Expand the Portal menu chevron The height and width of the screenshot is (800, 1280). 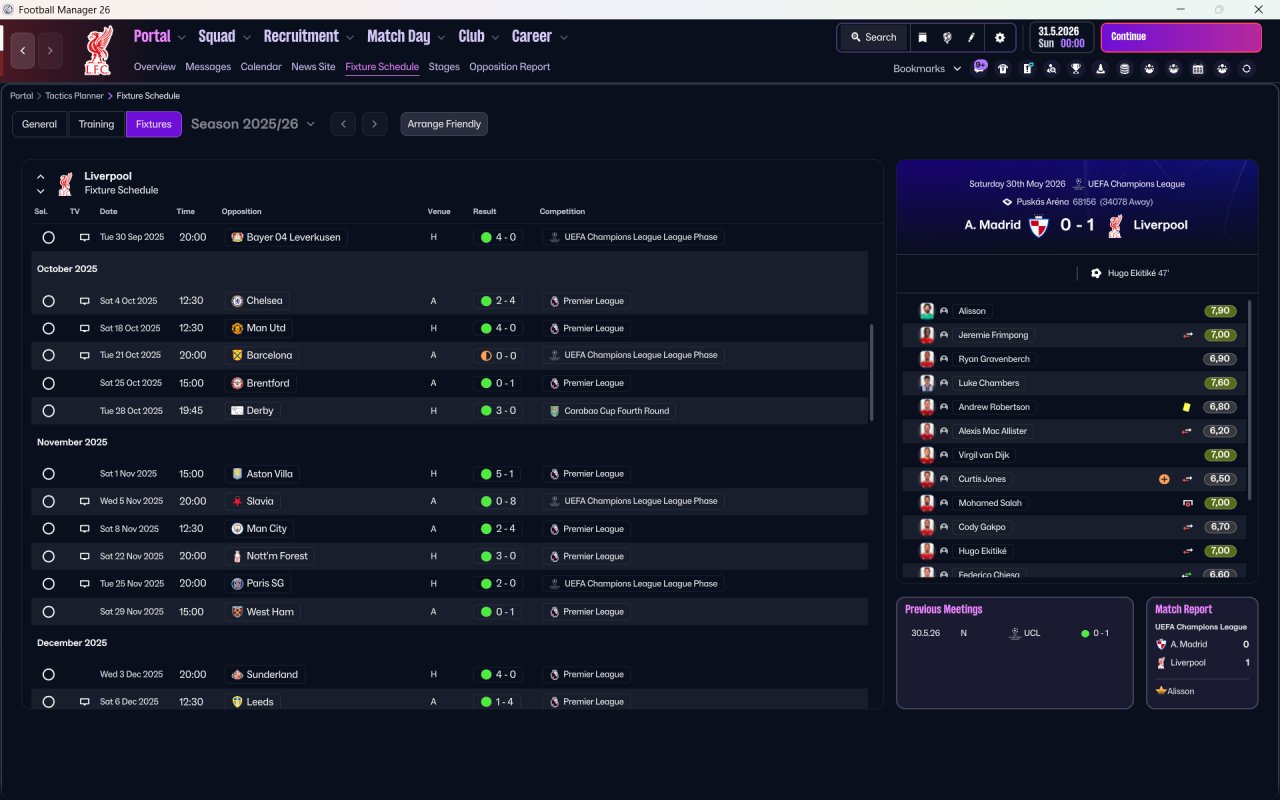coord(181,37)
